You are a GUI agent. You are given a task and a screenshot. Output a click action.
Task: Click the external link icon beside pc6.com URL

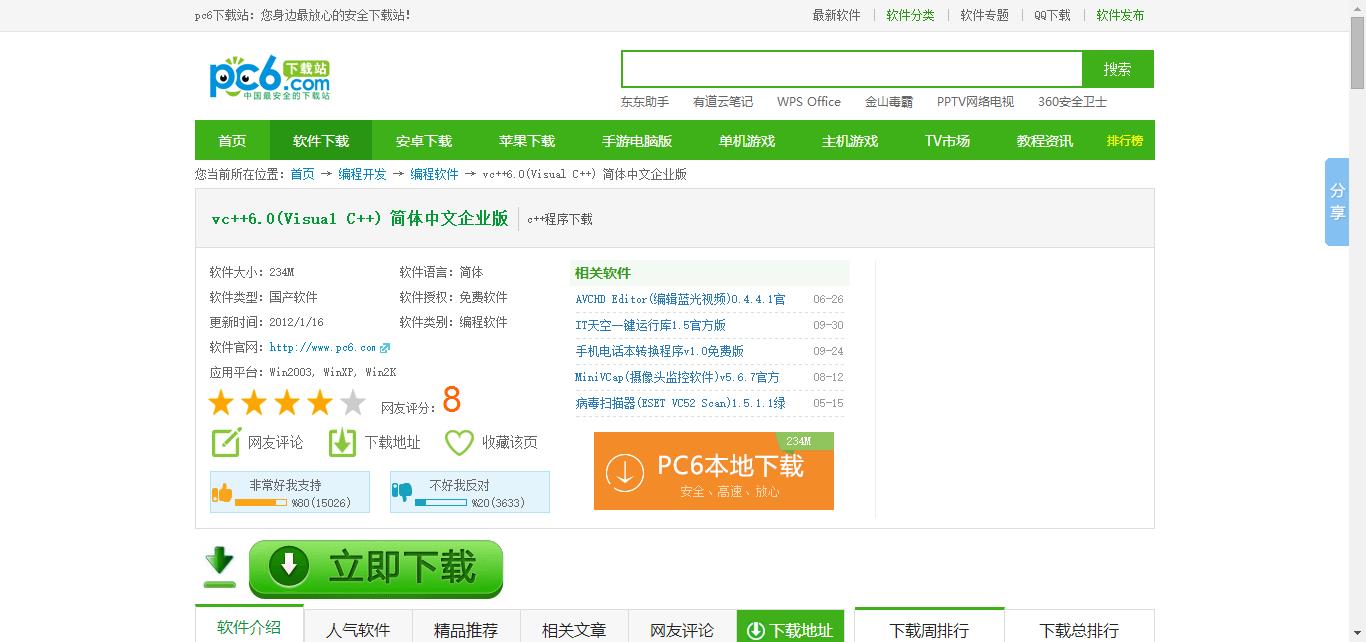tap(385, 348)
